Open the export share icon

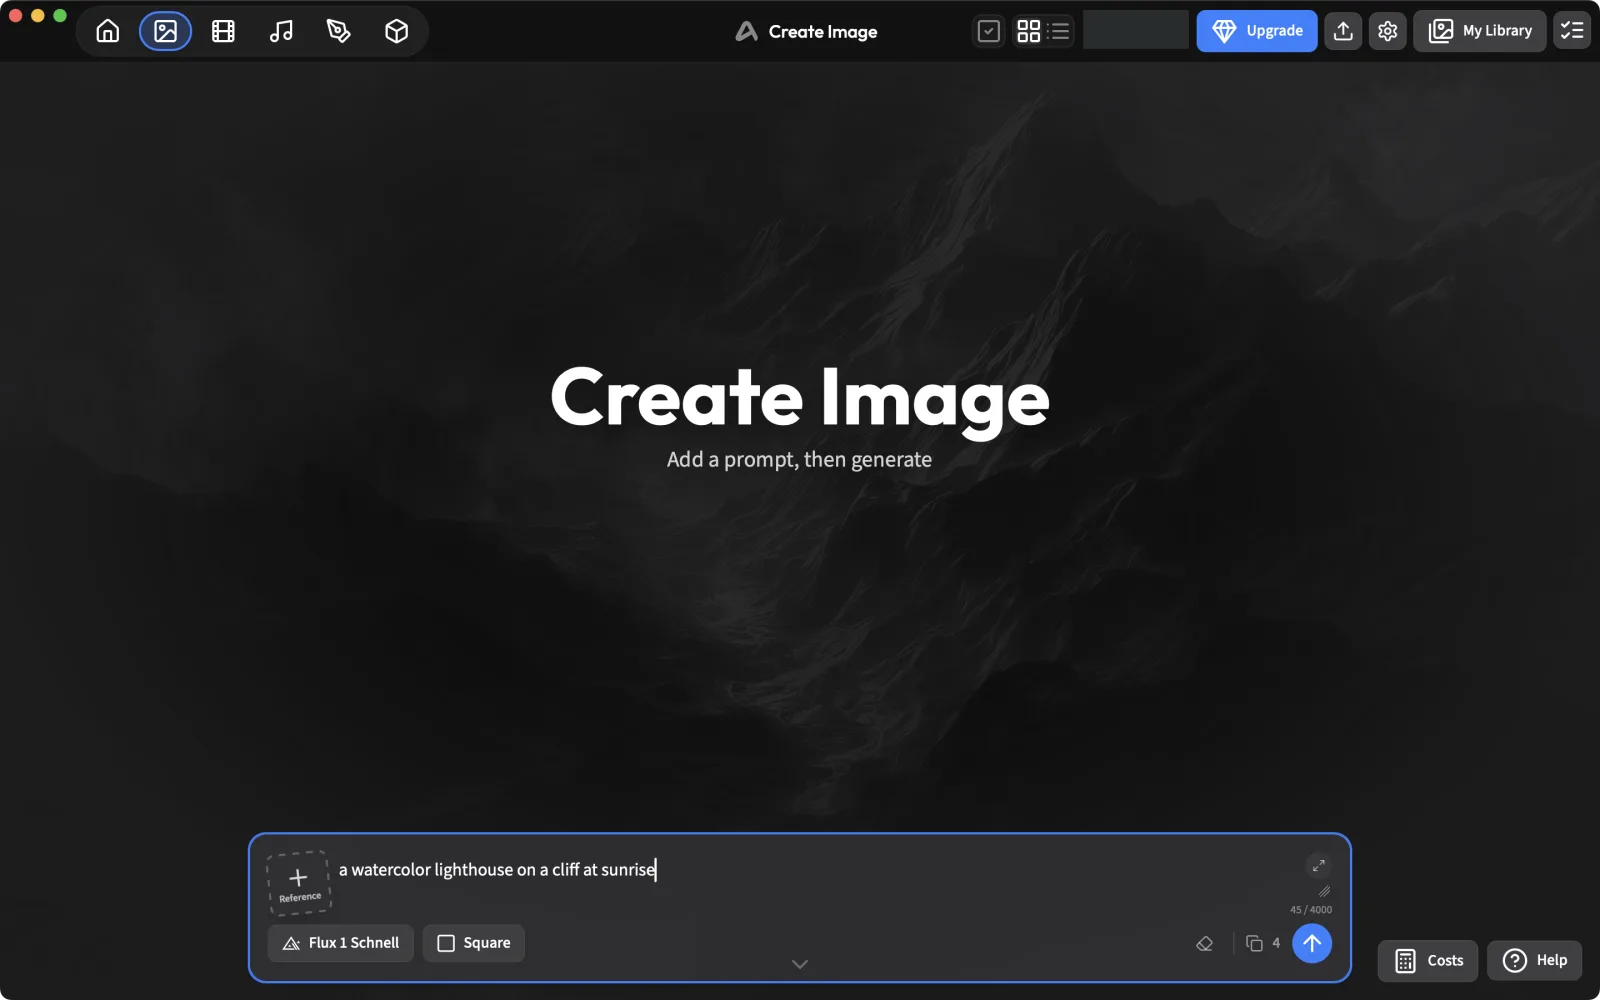pos(1344,31)
